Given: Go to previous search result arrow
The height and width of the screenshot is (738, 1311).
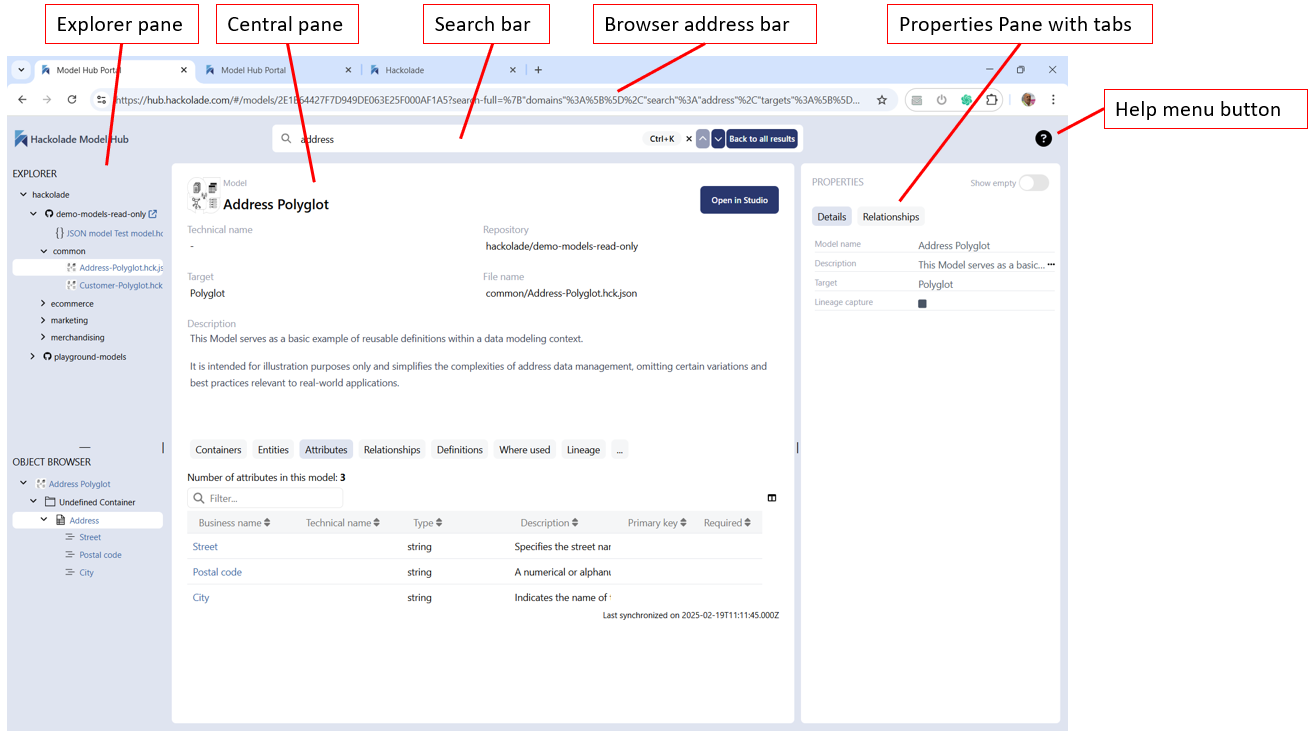Looking at the screenshot, I should (x=703, y=139).
